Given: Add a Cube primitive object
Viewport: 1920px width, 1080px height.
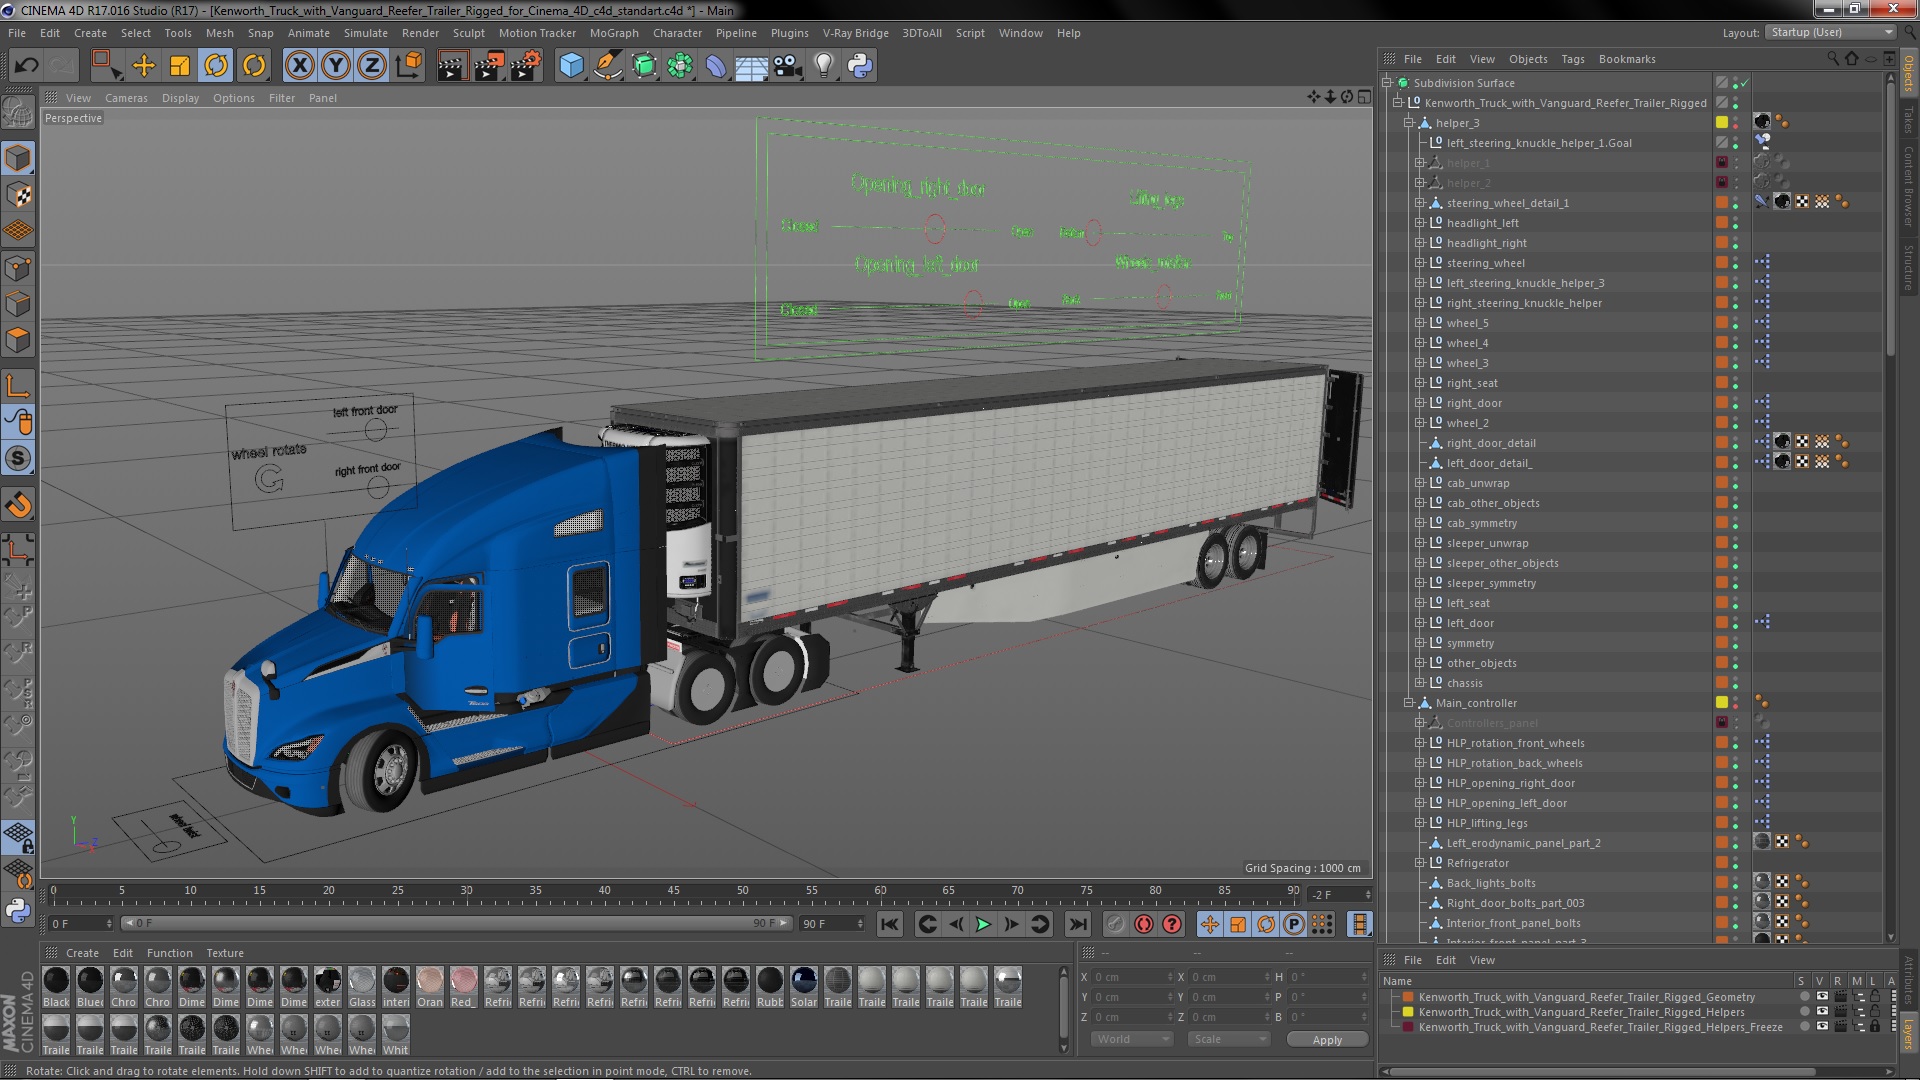Looking at the screenshot, I should 571,66.
